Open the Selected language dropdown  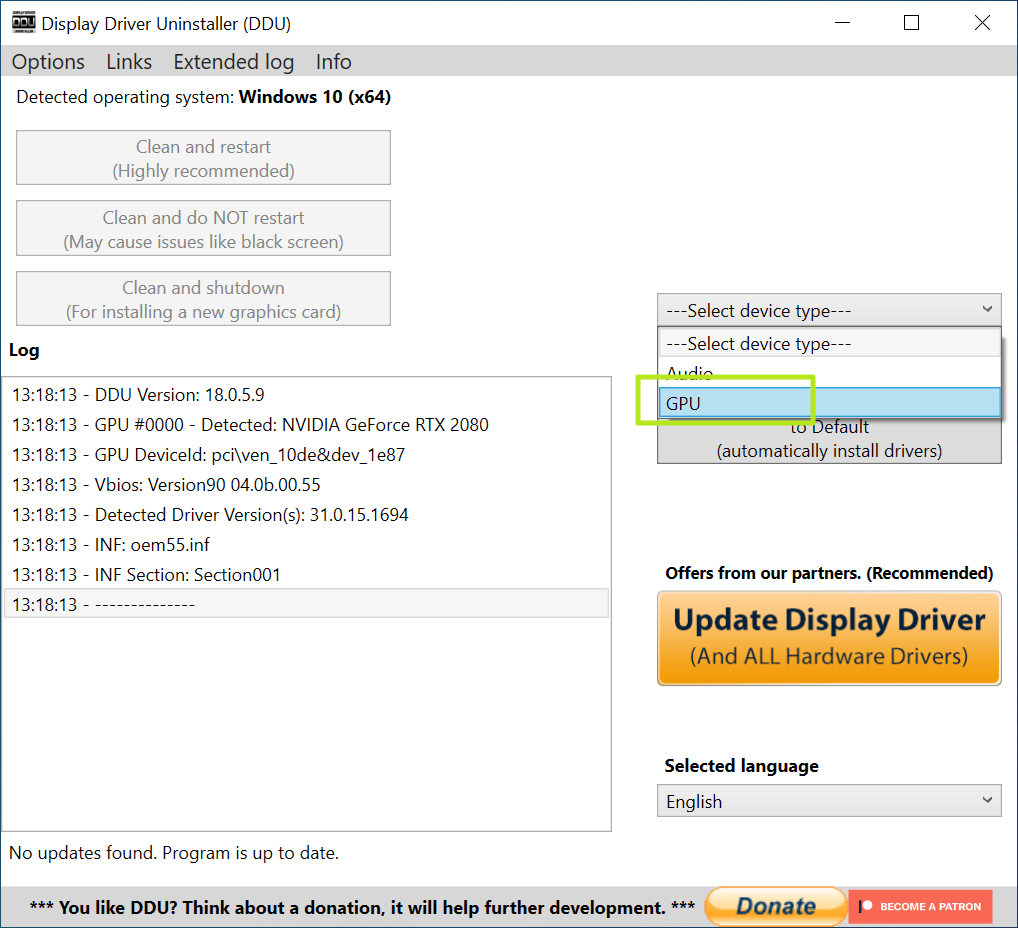pos(828,800)
